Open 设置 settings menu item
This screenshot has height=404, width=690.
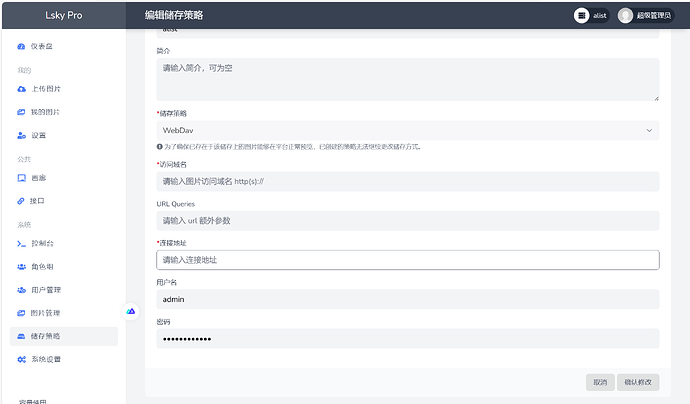[64, 136]
